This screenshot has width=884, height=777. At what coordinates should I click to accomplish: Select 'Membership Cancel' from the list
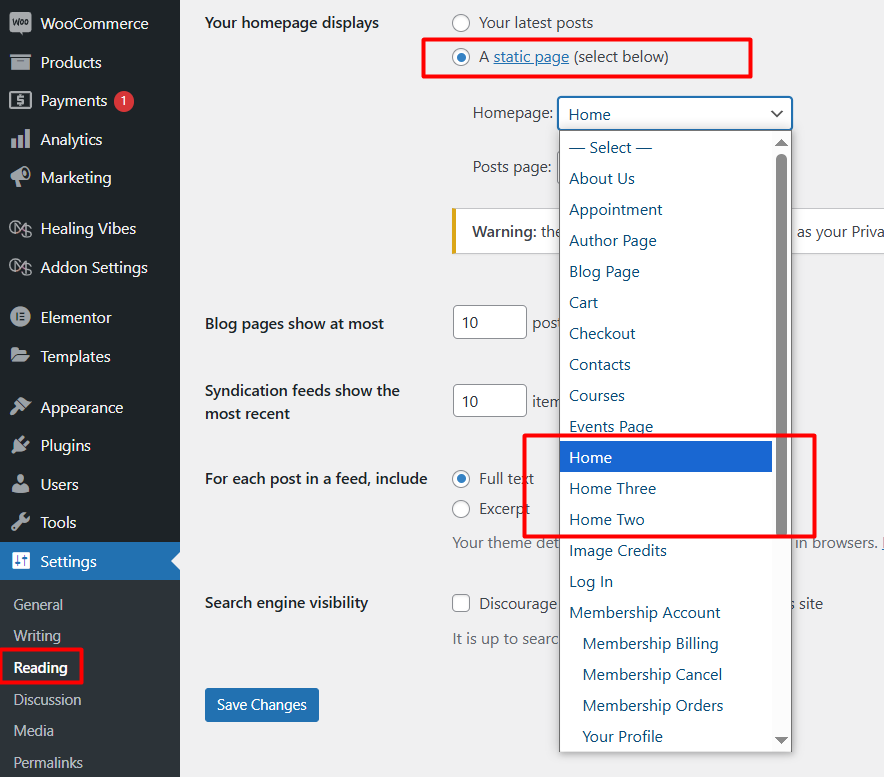(666, 674)
